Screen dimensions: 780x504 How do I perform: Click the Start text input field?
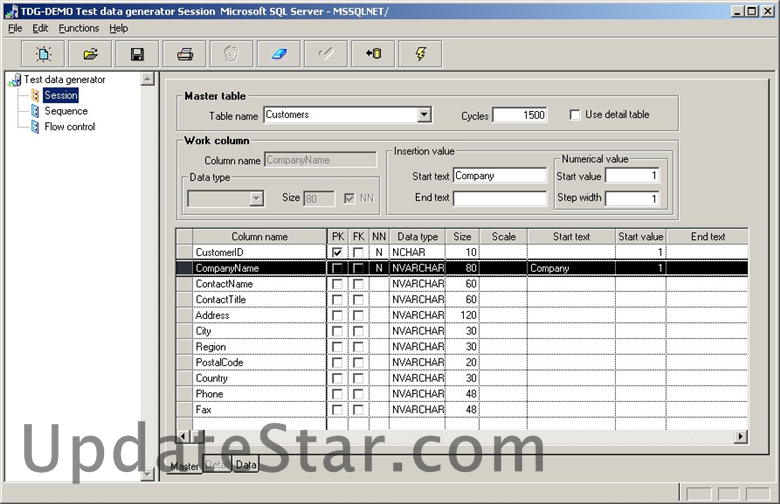[500, 176]
